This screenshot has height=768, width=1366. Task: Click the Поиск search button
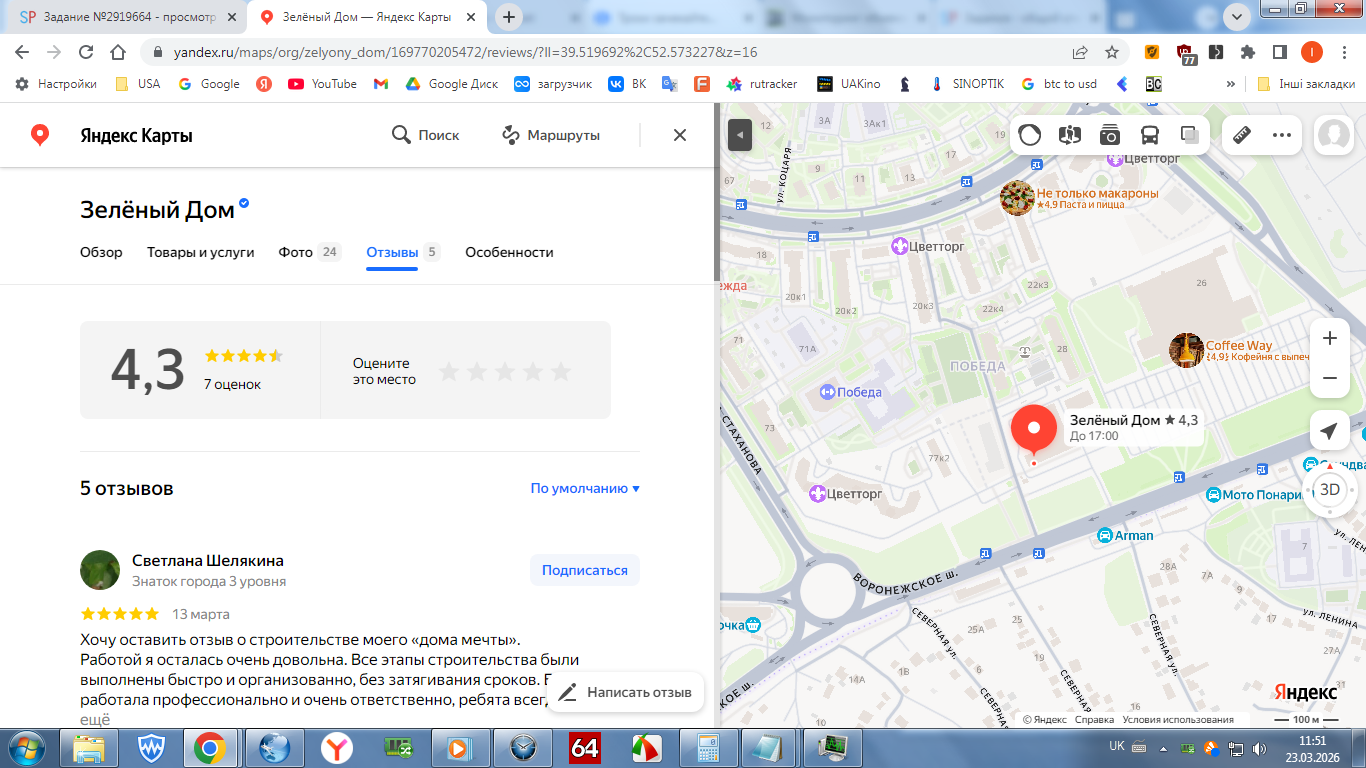coord(426,135)
